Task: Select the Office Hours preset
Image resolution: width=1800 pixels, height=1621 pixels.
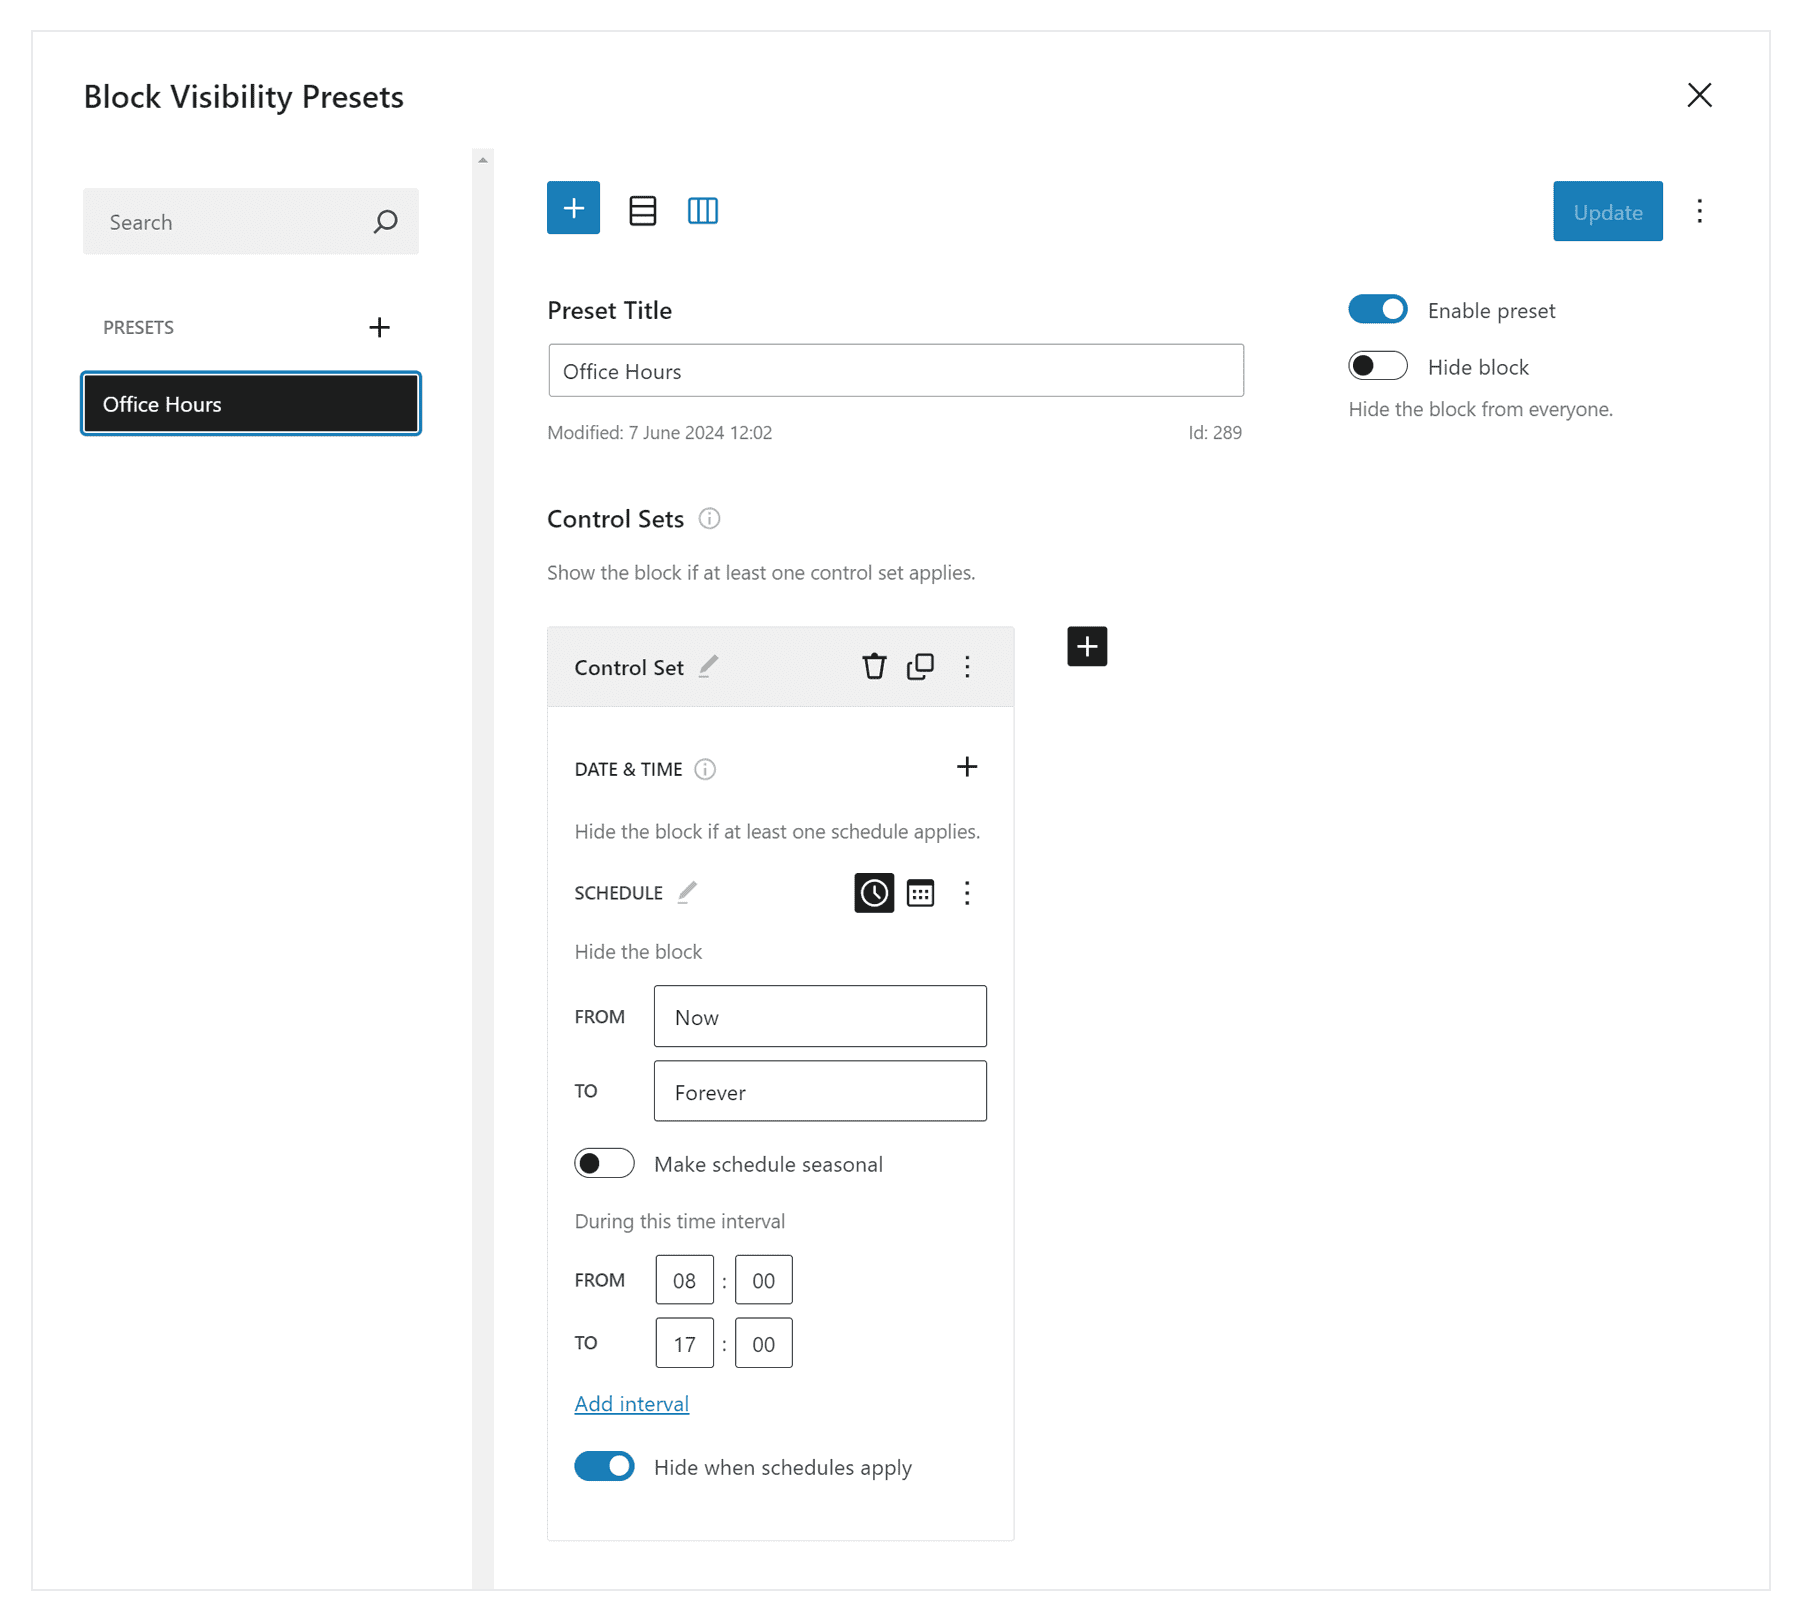Action: [251, 404]
